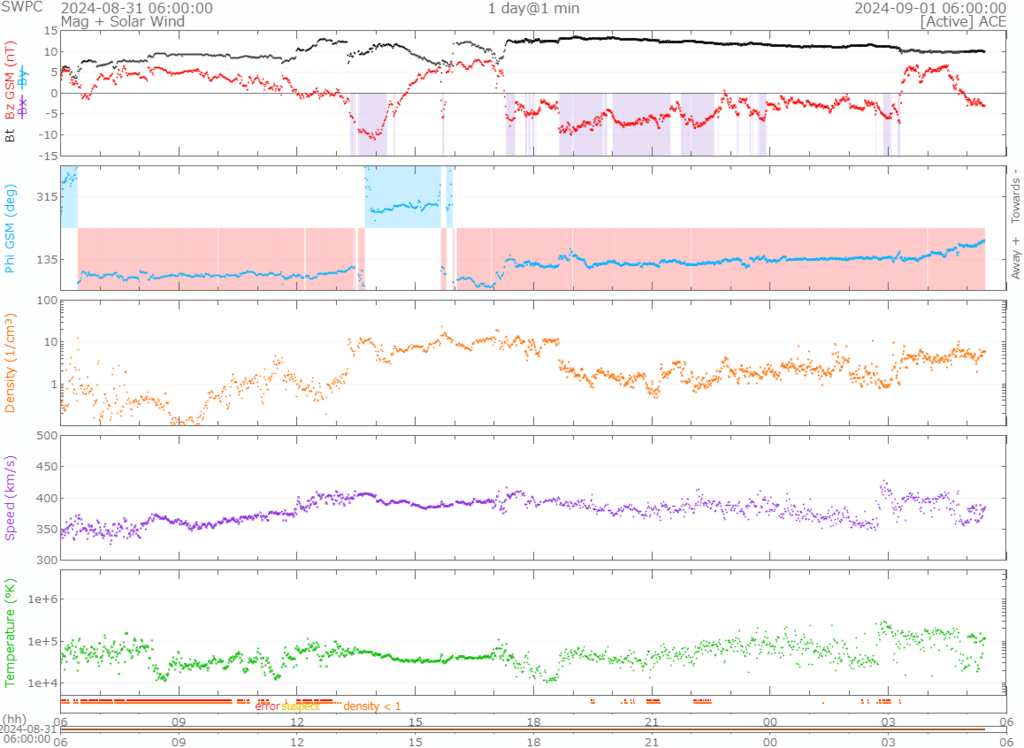This screenshot has width=1024, height=748.
Task: Click the timeline range bar at the bottom
Action: point(532,732)
